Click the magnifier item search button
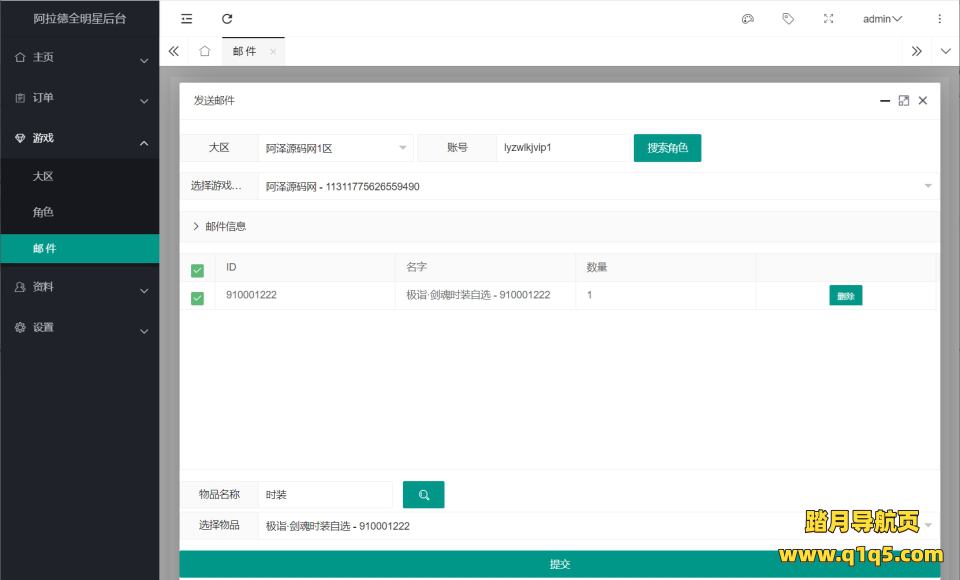Image resolution: width=960 pixels, height=580 pixels. coord(423,495)
